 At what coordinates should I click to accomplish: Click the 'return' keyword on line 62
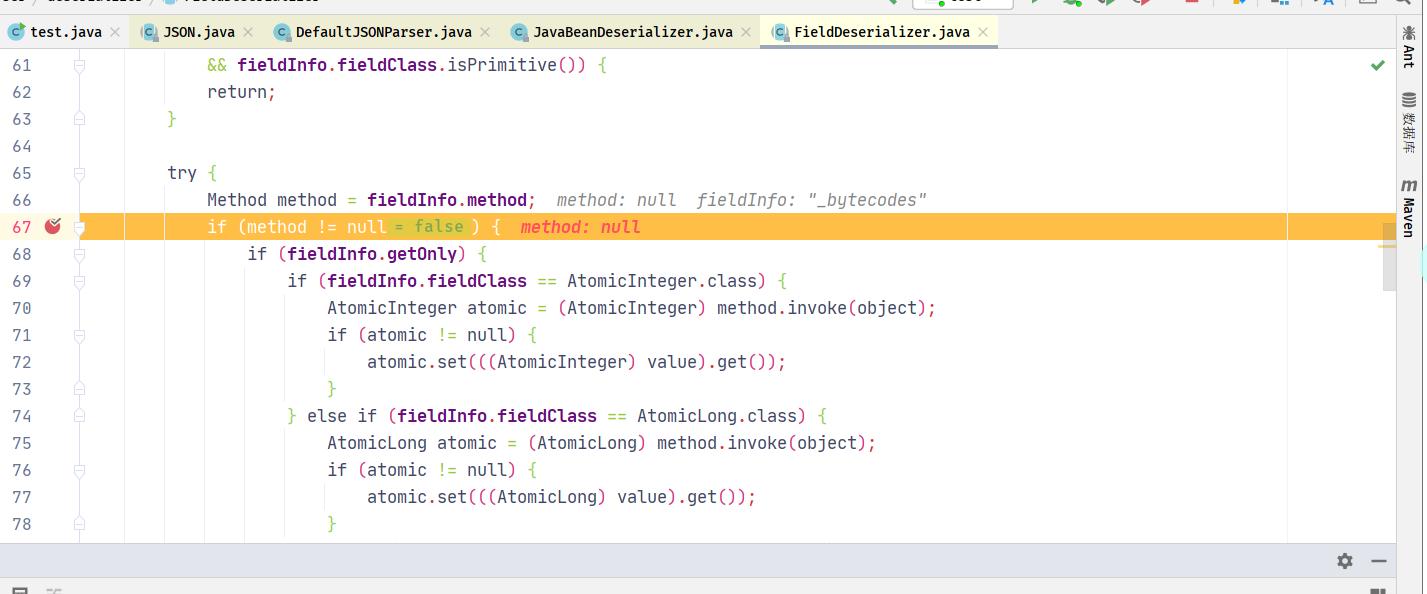coord(237,92)
